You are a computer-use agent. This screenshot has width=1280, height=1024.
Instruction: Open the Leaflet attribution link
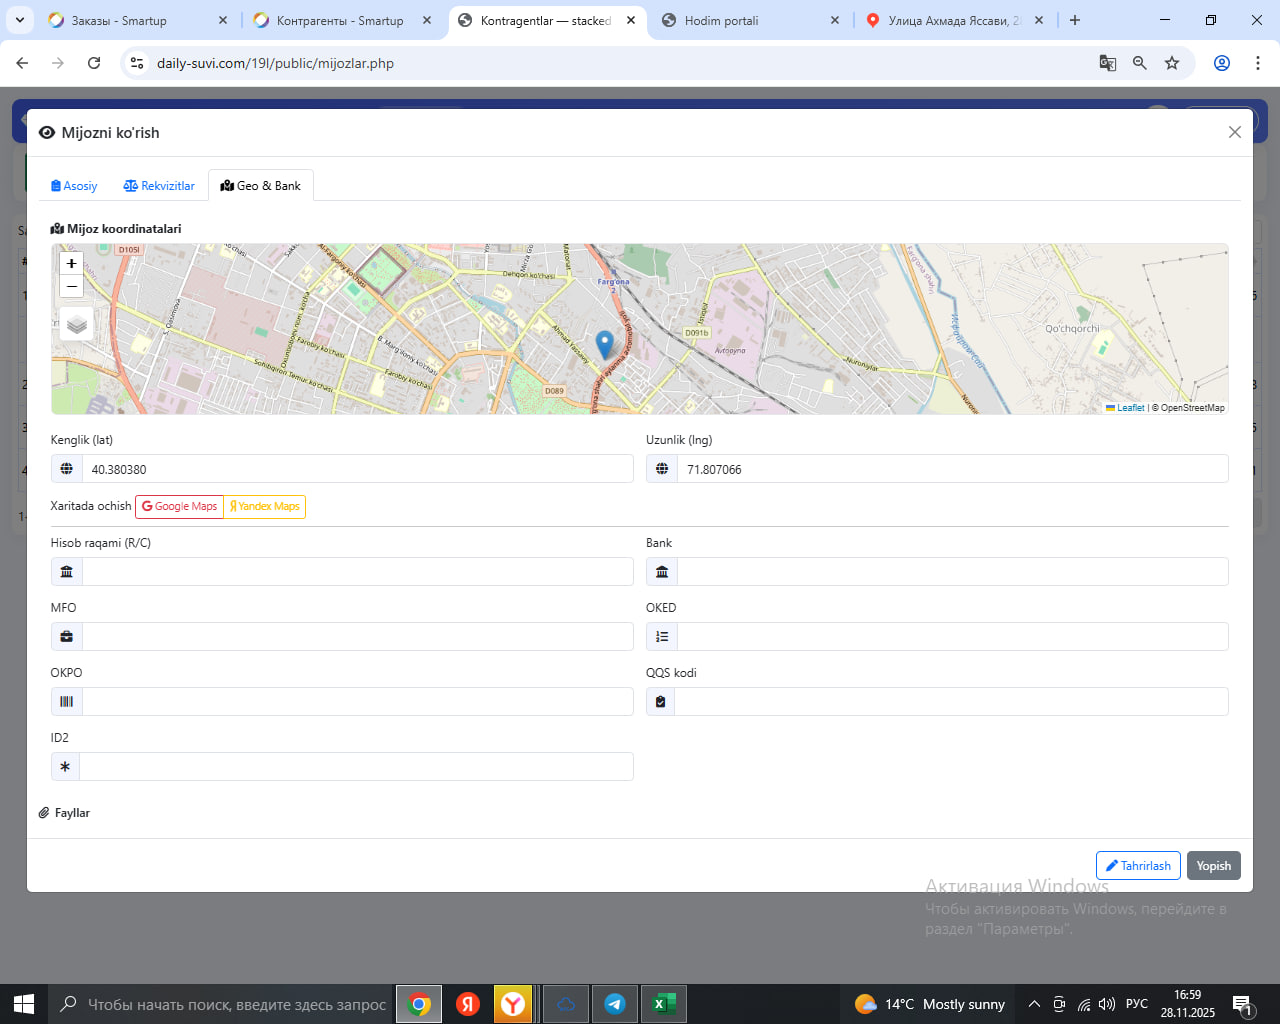click(x=1129, y=408)
